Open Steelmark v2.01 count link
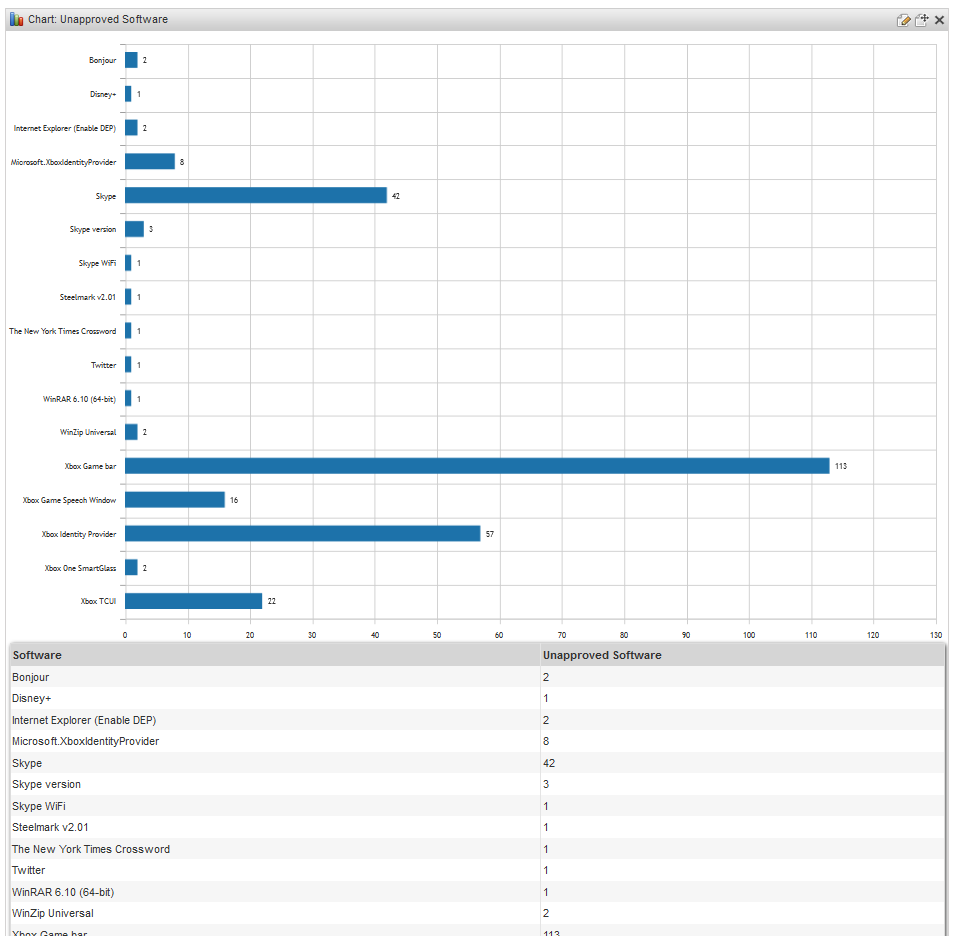Screen dimensions: 953x936 click(546, 828)
